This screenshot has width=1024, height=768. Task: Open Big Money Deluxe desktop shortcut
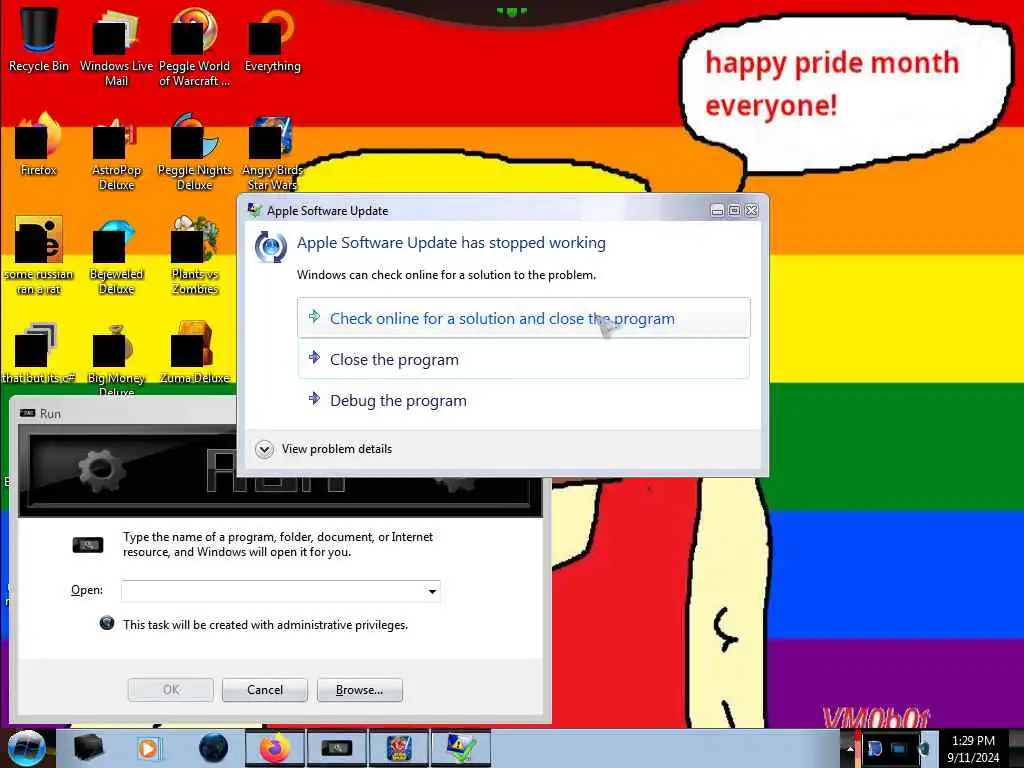116,359
